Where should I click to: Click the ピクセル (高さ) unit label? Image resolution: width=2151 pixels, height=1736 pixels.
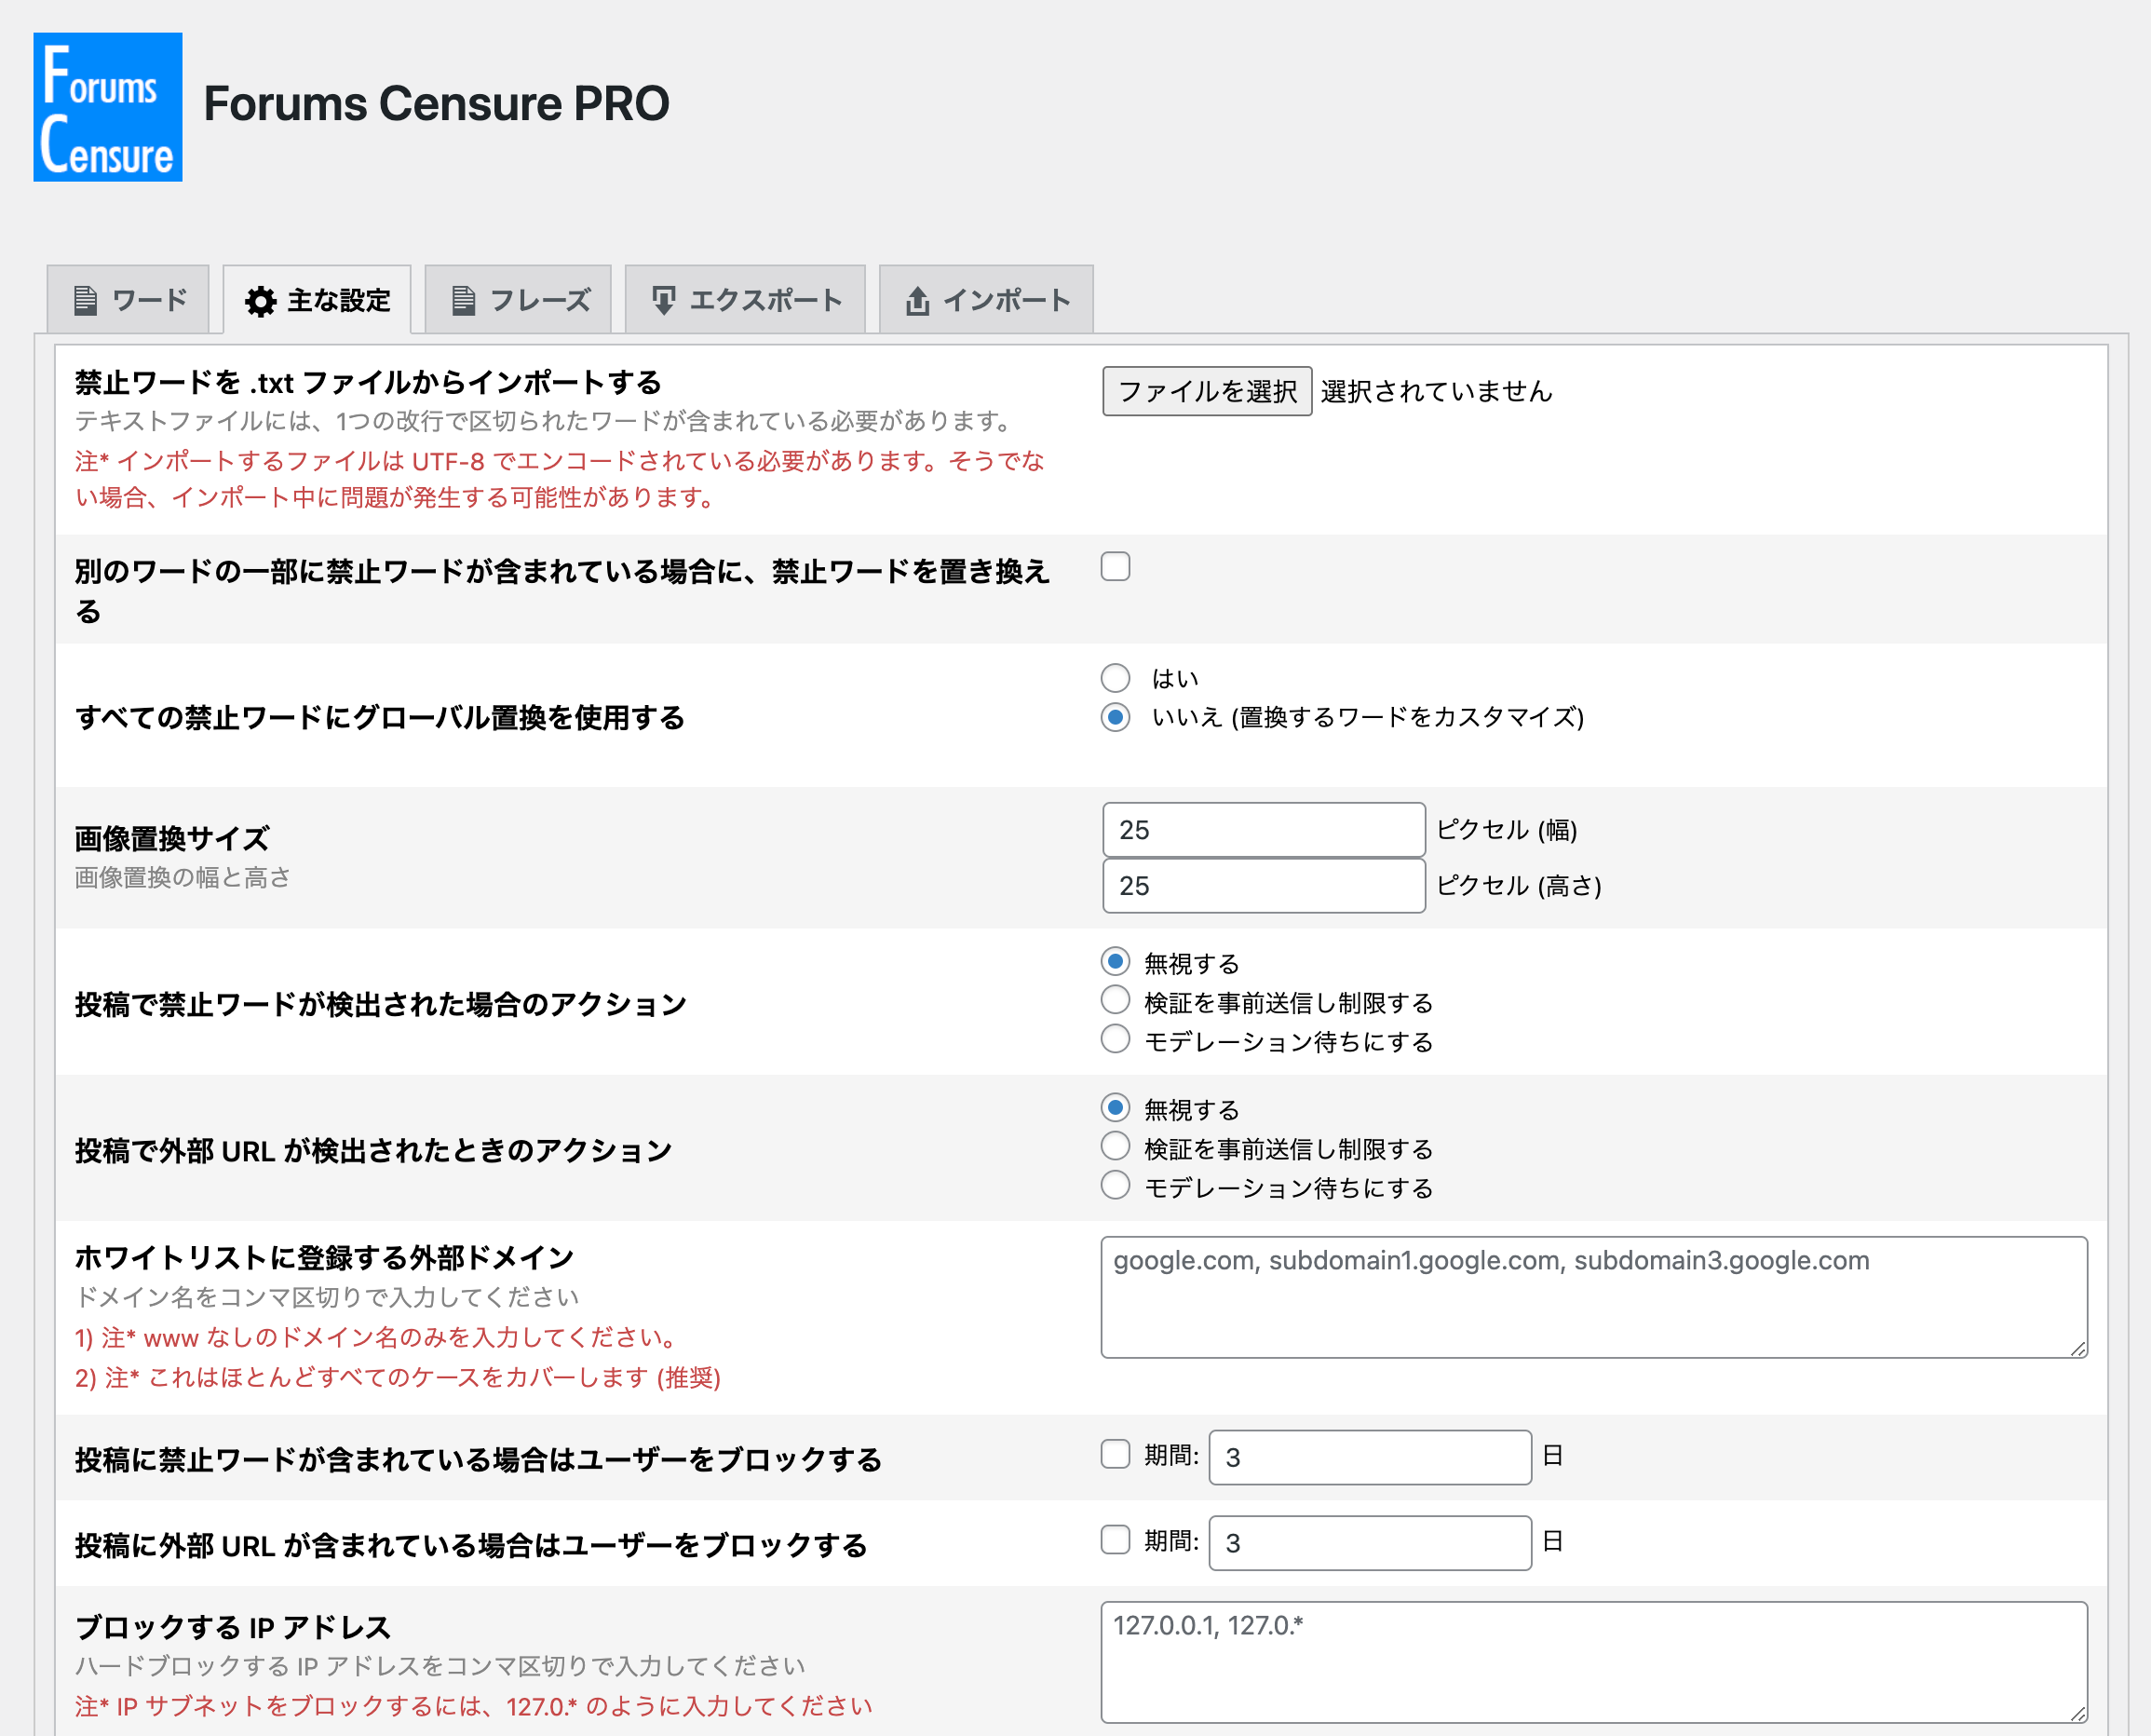1519,886
